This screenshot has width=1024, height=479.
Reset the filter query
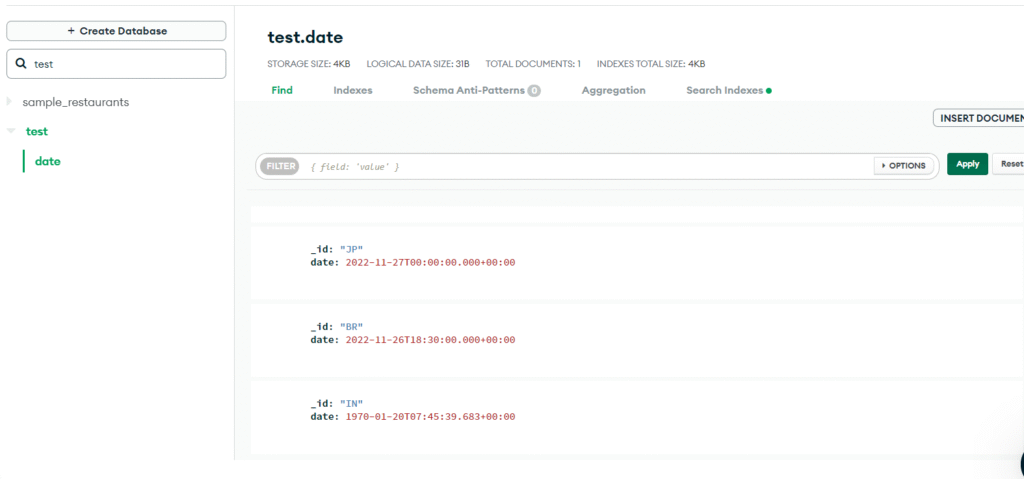tap(1010, 164)
